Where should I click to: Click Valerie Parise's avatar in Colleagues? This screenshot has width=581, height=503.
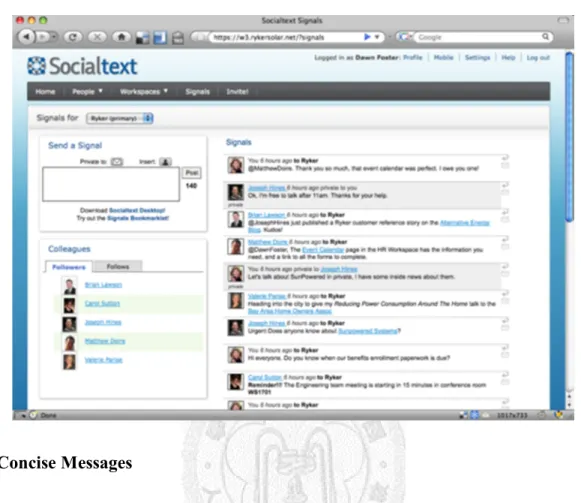pyautogui.click(x=69, y=362)
